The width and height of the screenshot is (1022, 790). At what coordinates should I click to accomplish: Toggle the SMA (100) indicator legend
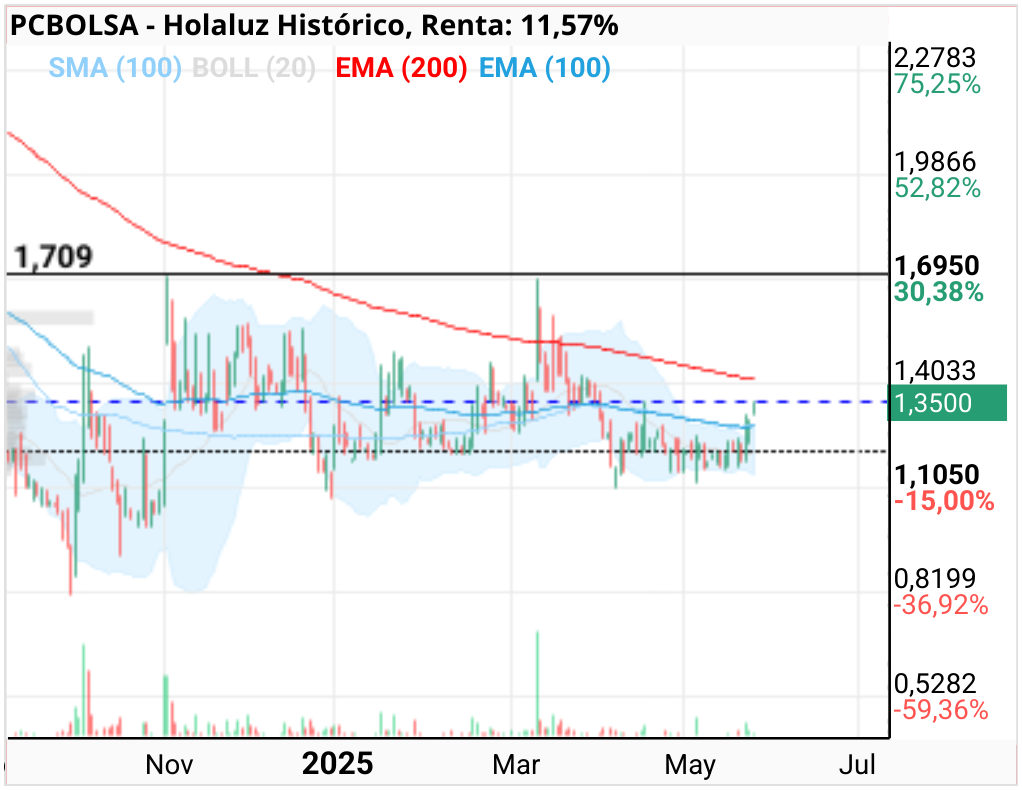(115, 68)
